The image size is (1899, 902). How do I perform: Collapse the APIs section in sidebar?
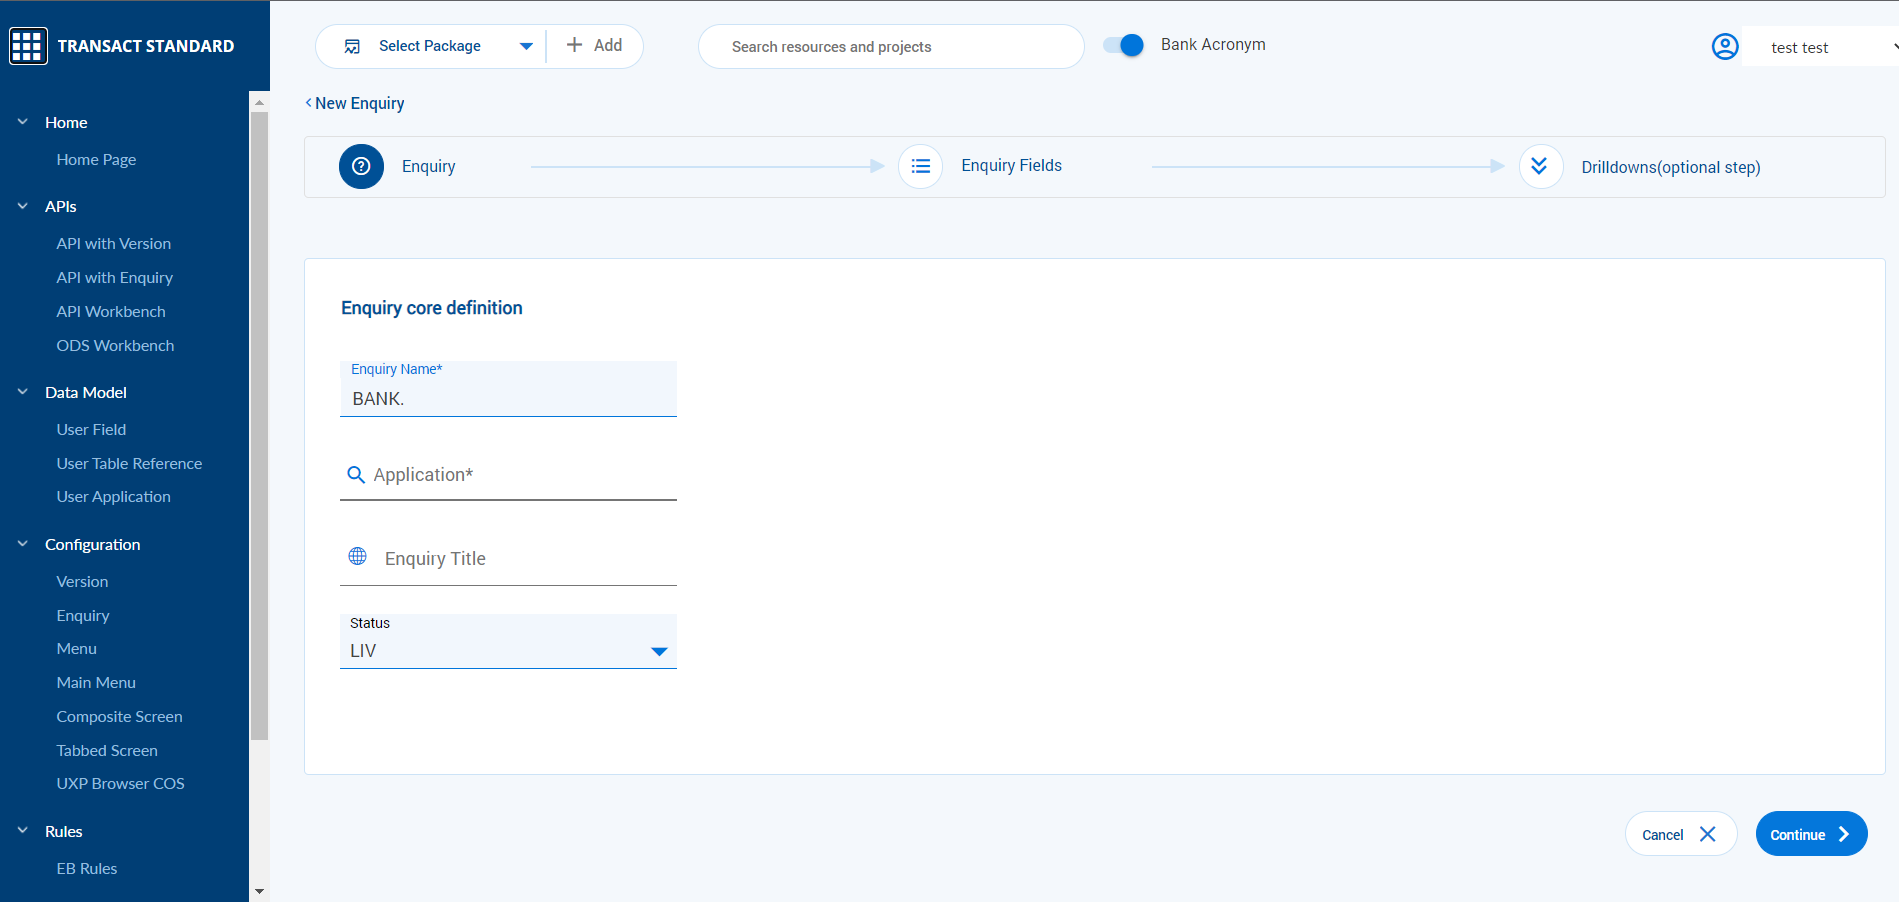point(23,206)
